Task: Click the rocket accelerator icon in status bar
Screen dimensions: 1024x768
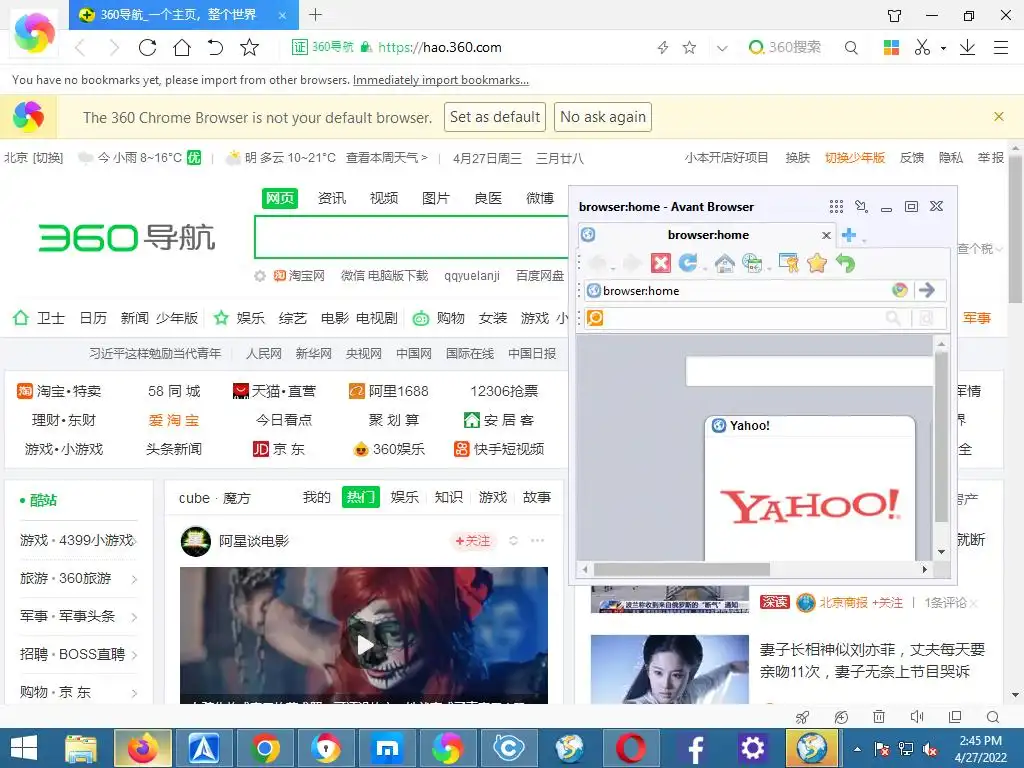Action: click(803, 717)
